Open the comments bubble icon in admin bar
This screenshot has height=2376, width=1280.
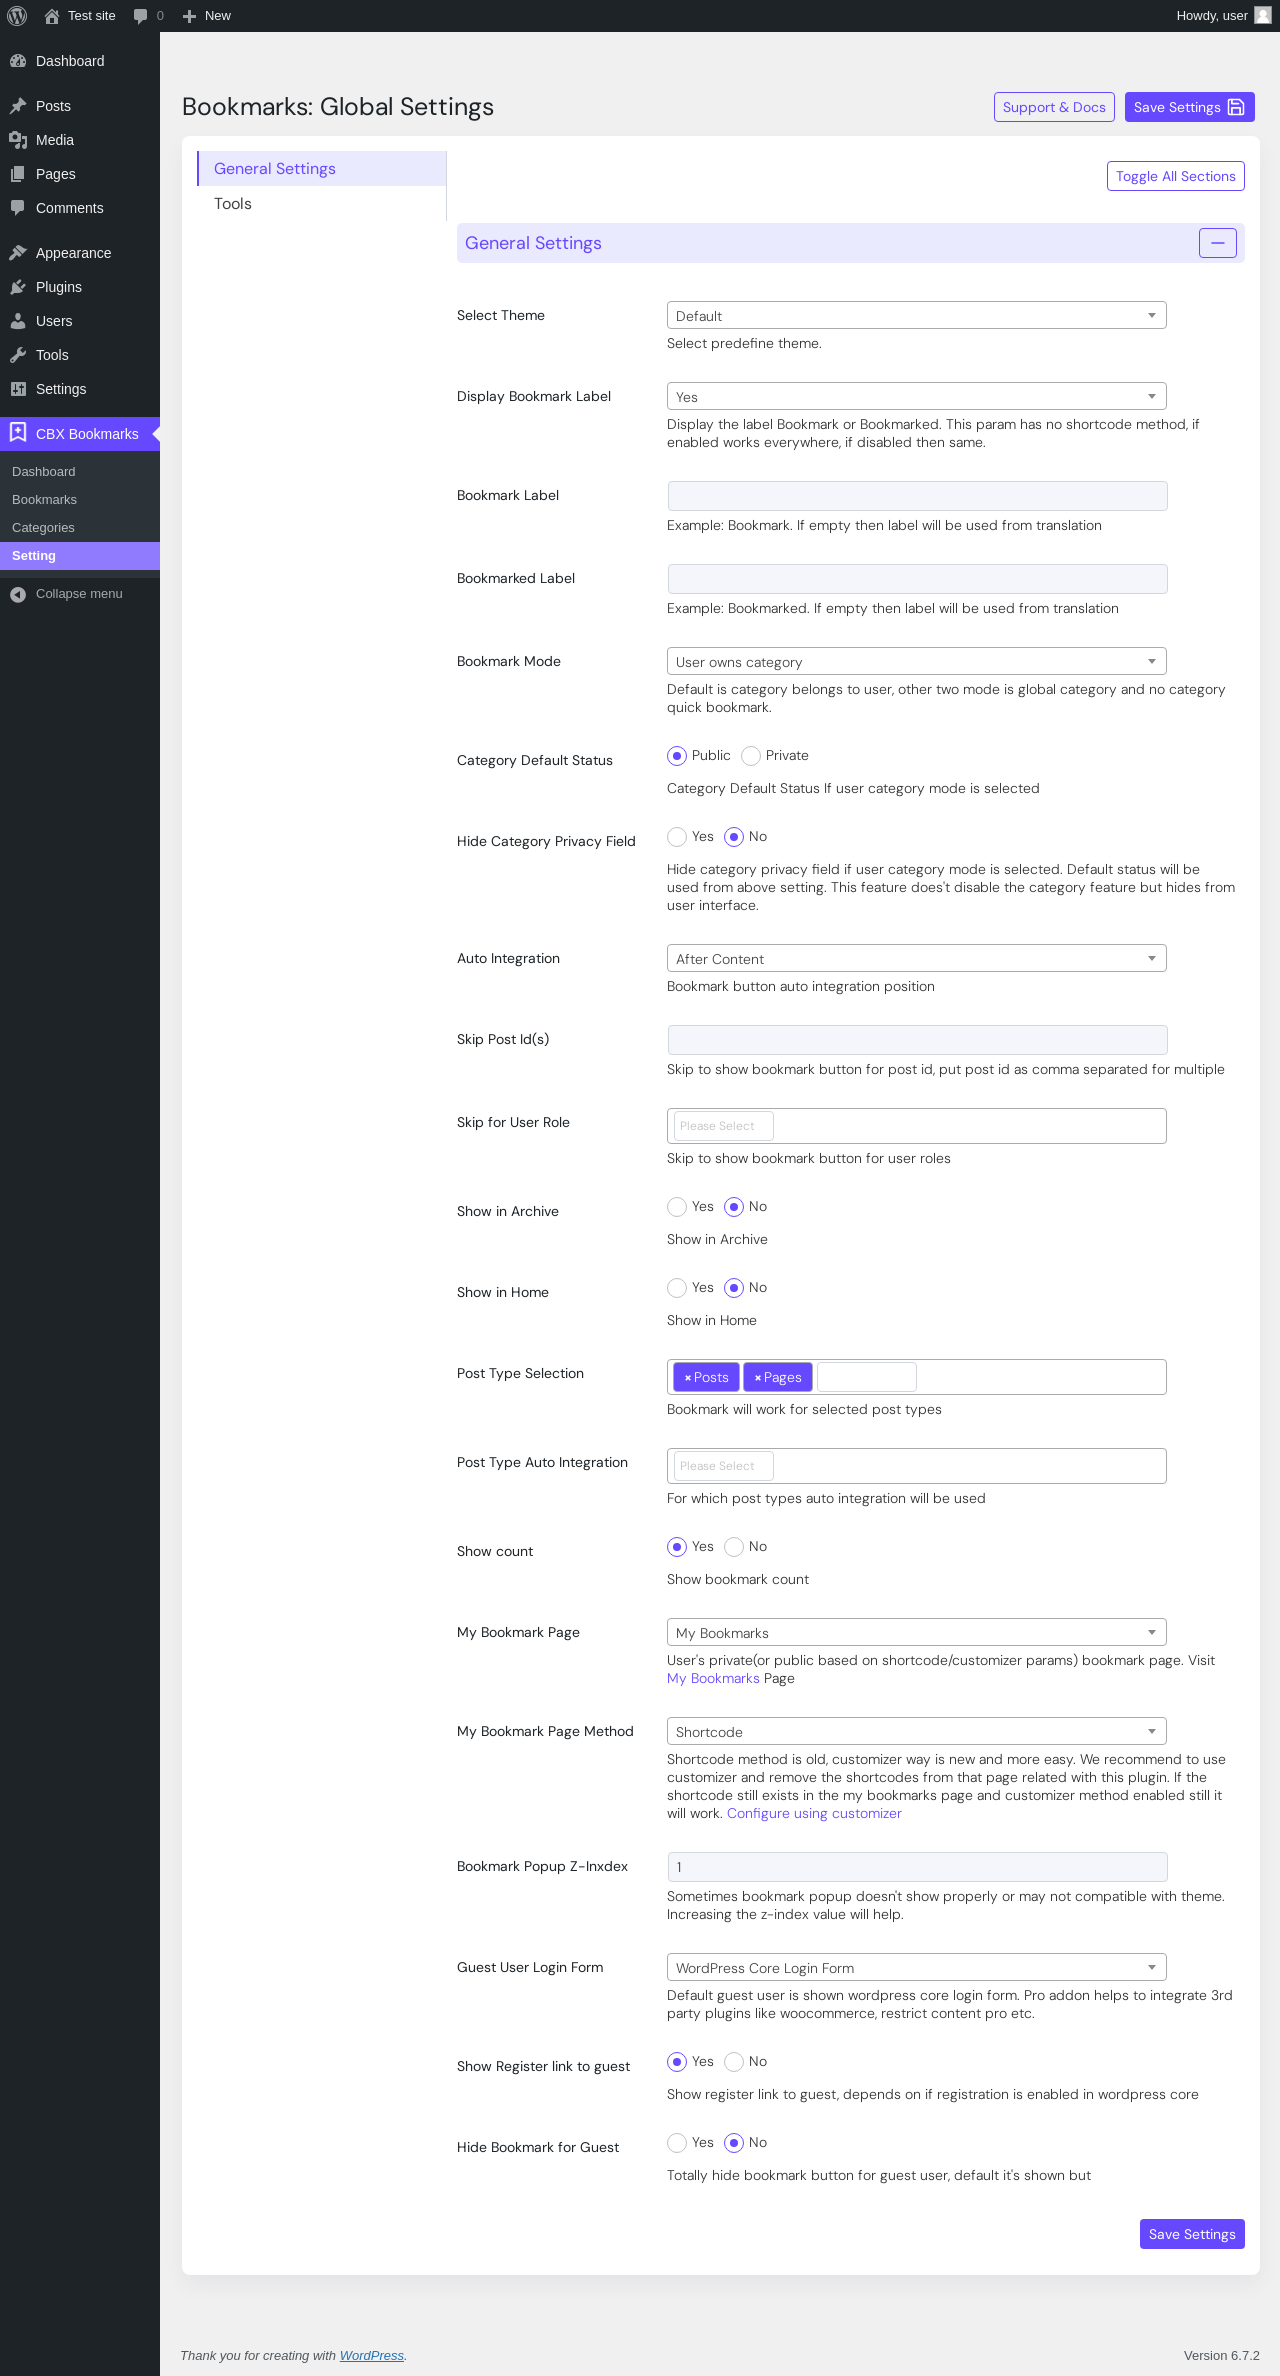pyautogui.click(x=141, y=16)
